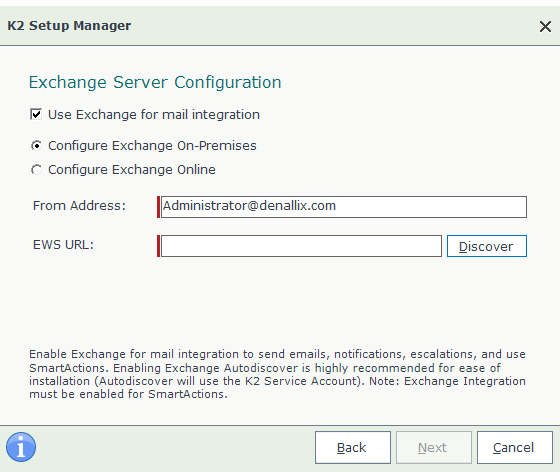Click the EWS URL: field label
This screenshot has height=472, width=560.
coord(63,245)
